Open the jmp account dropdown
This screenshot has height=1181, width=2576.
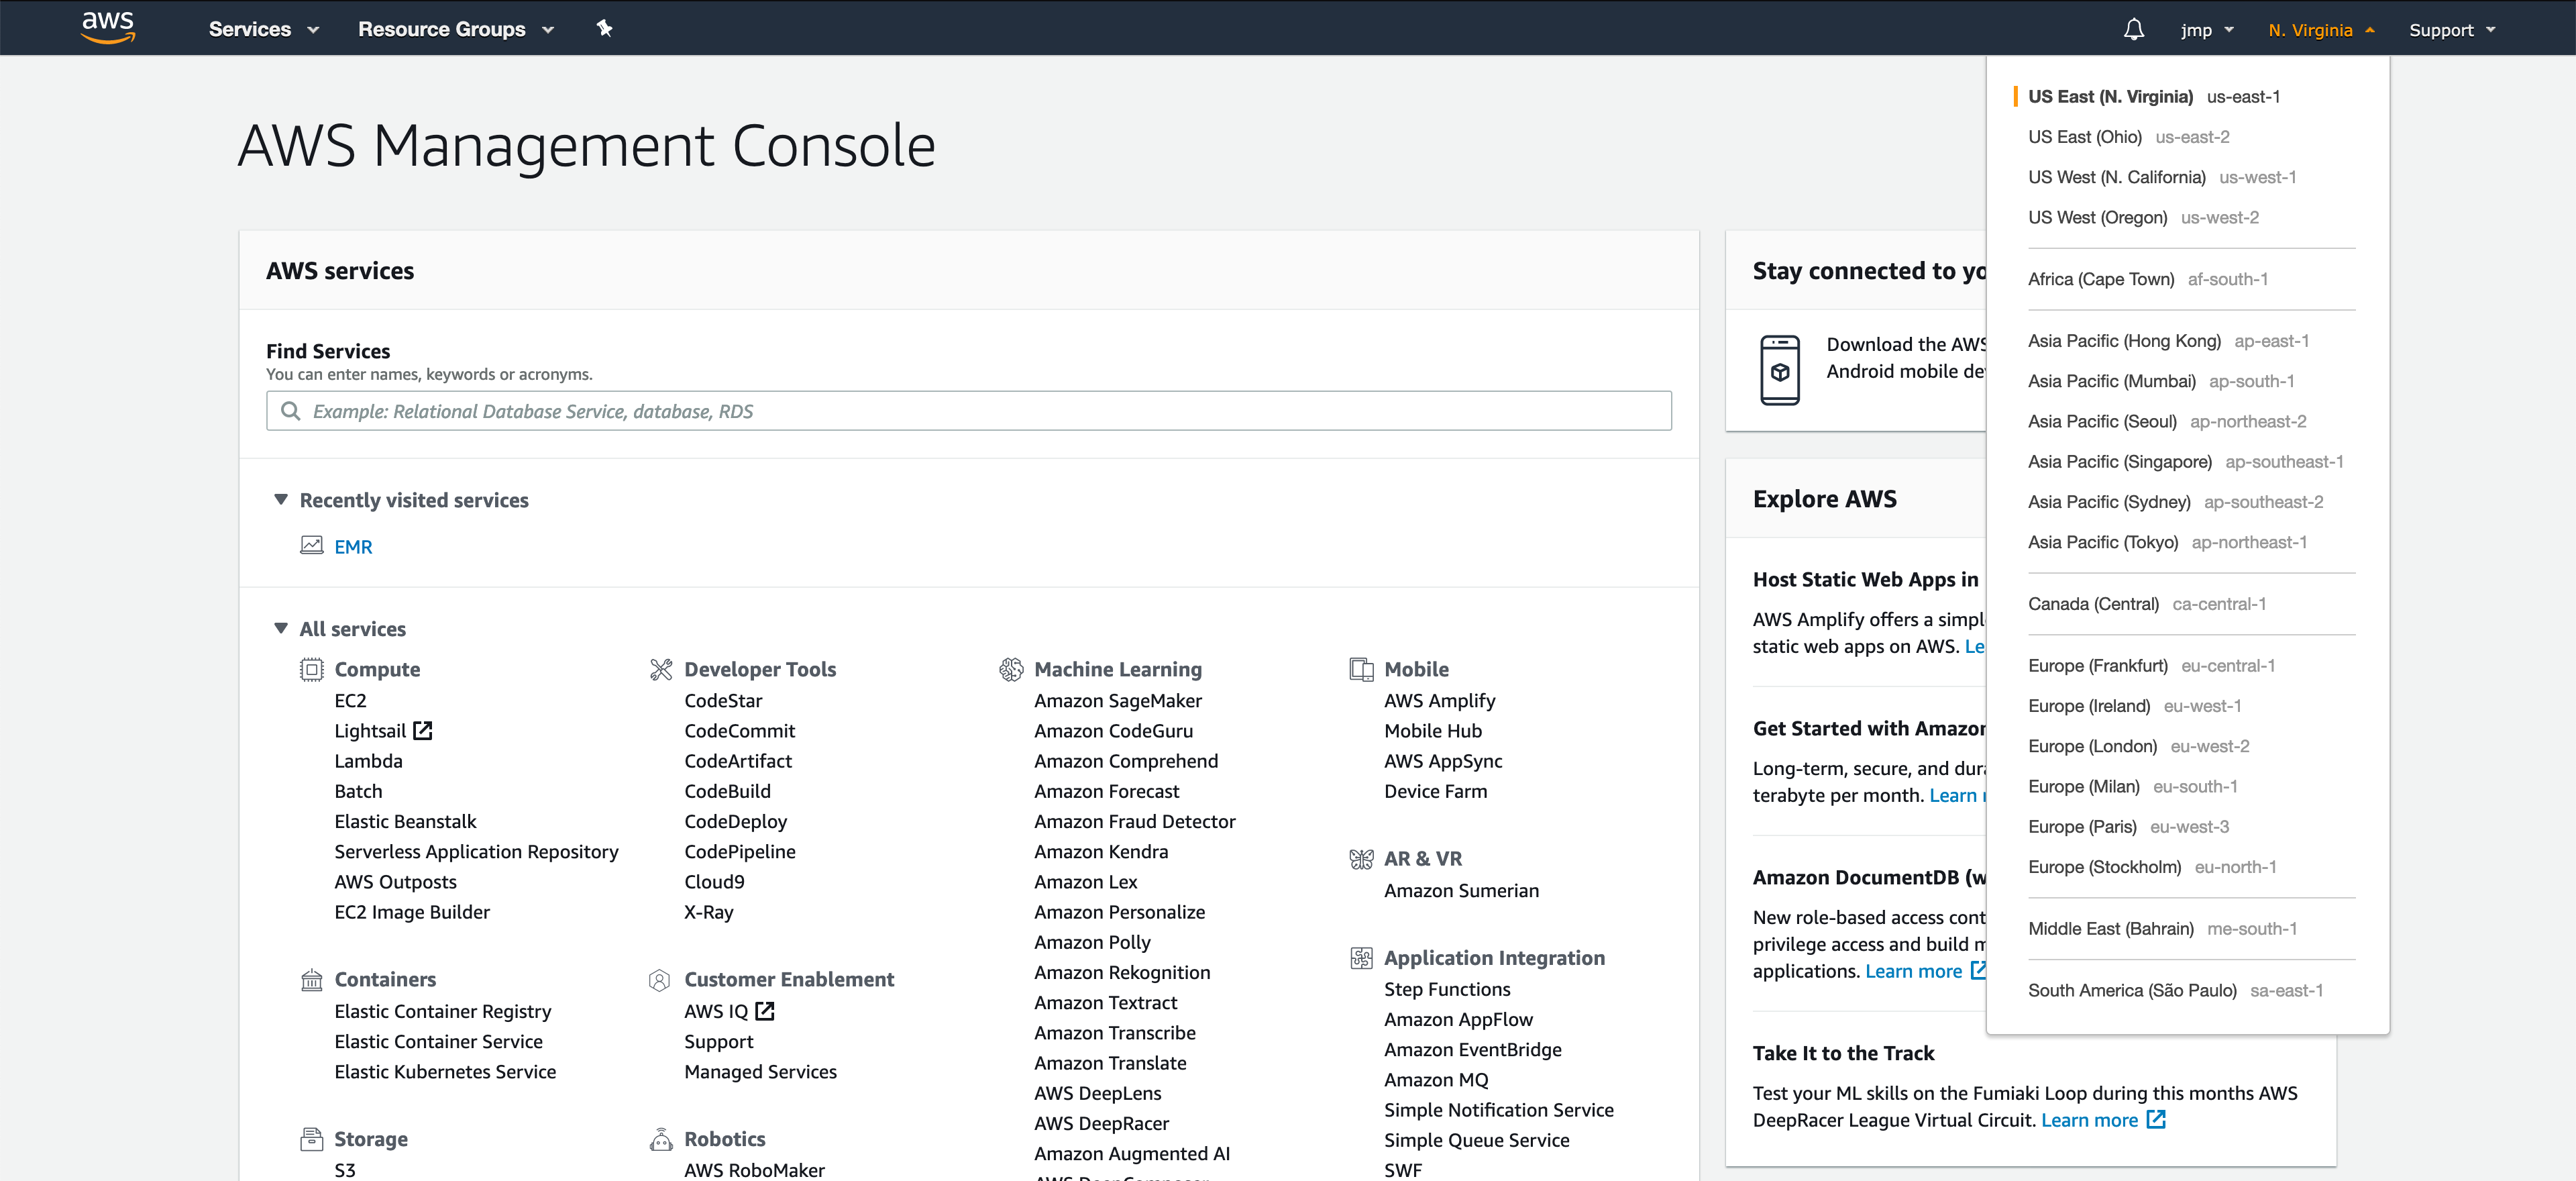coord(2207,30)
